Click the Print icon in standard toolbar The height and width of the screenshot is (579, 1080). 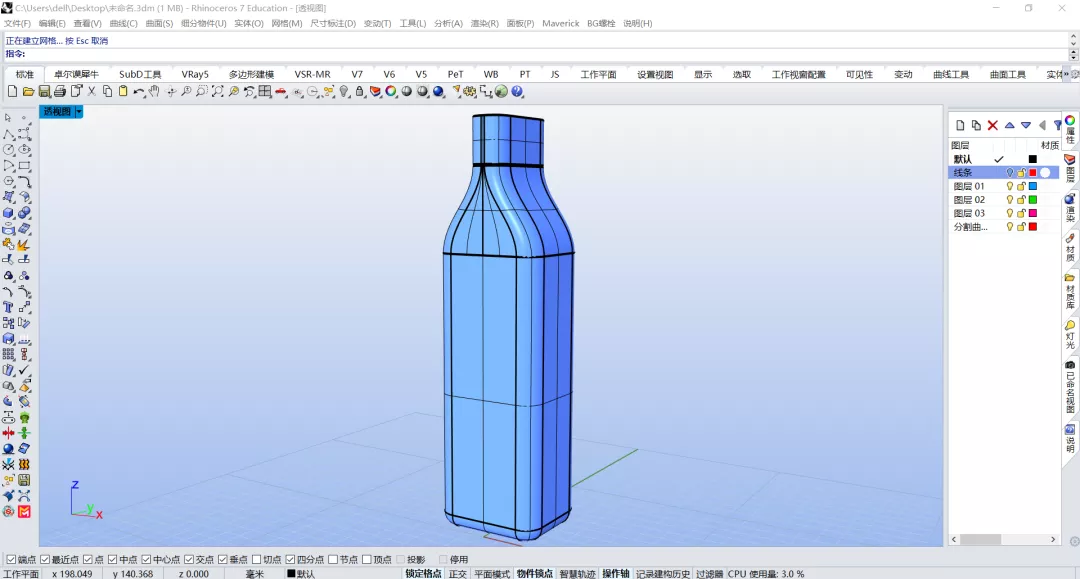tap(60, 92)
